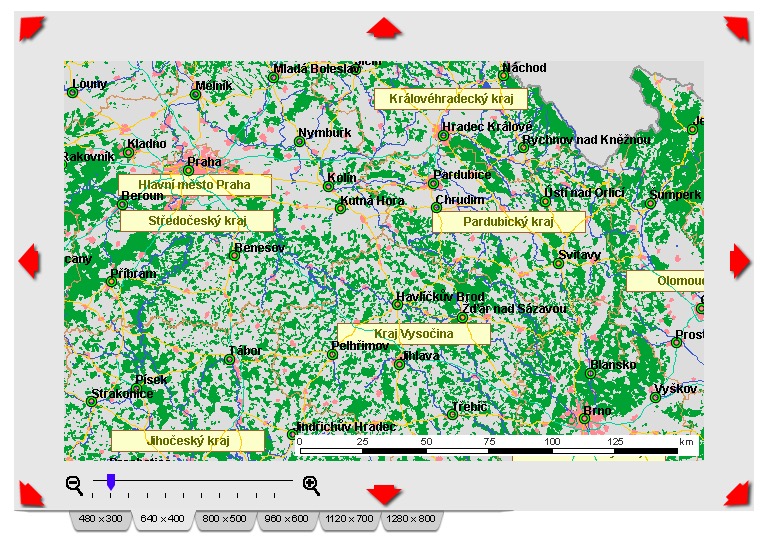Pan map east with right arrow
Screen dimensions: 770x542
pos(740,261)
